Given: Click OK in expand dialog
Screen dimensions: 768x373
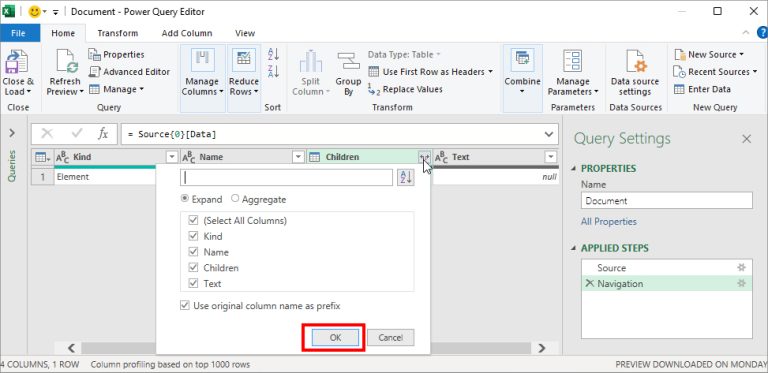Looking at the screenshot, I should coord(336,338).
